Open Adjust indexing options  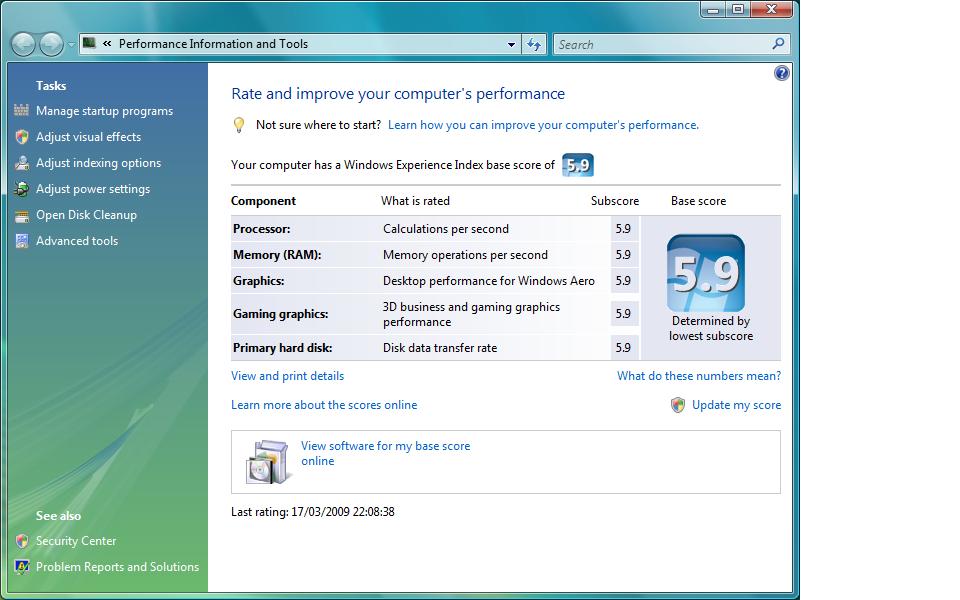tap(98, 163)
